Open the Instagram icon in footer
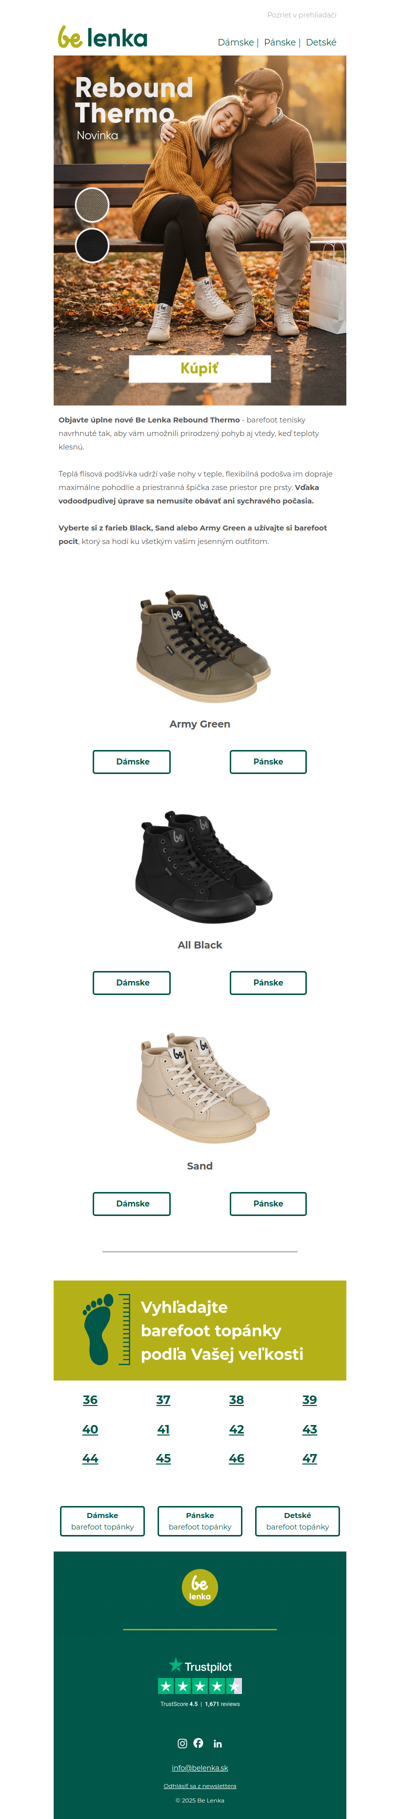Viewport: 400px width, 1819px height. pos(182,1743)
